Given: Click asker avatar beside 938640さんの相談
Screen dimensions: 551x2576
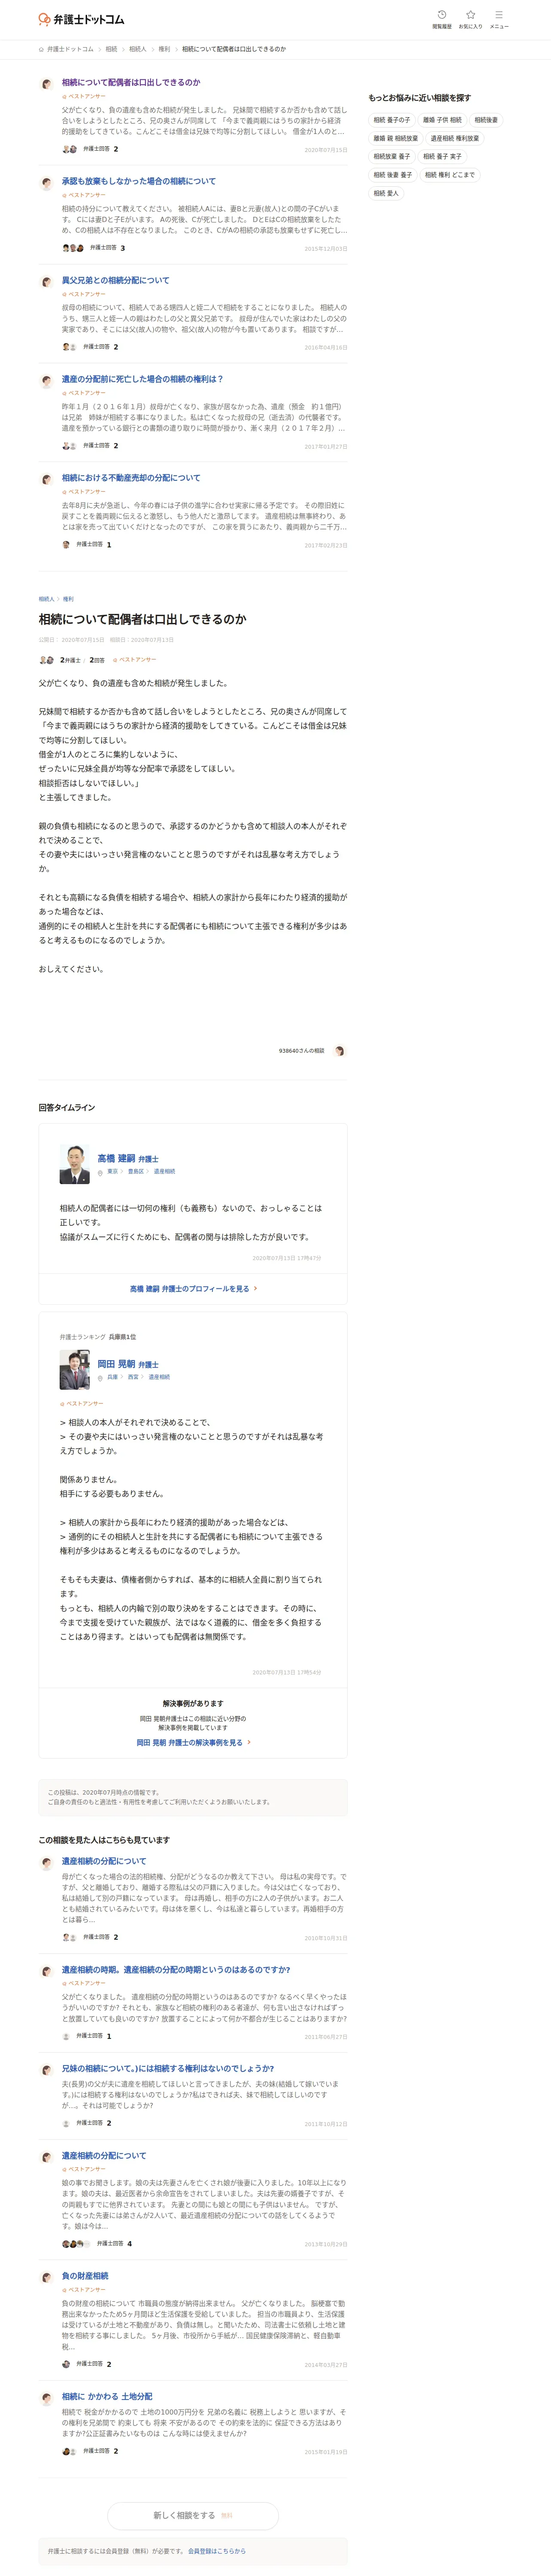Looking at the screenshot, I should coord(339,1051).
